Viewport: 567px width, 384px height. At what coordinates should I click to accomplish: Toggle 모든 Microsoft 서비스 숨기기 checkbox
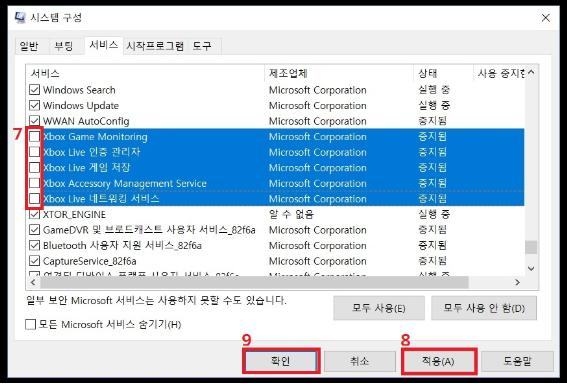(x=30, y=324)
